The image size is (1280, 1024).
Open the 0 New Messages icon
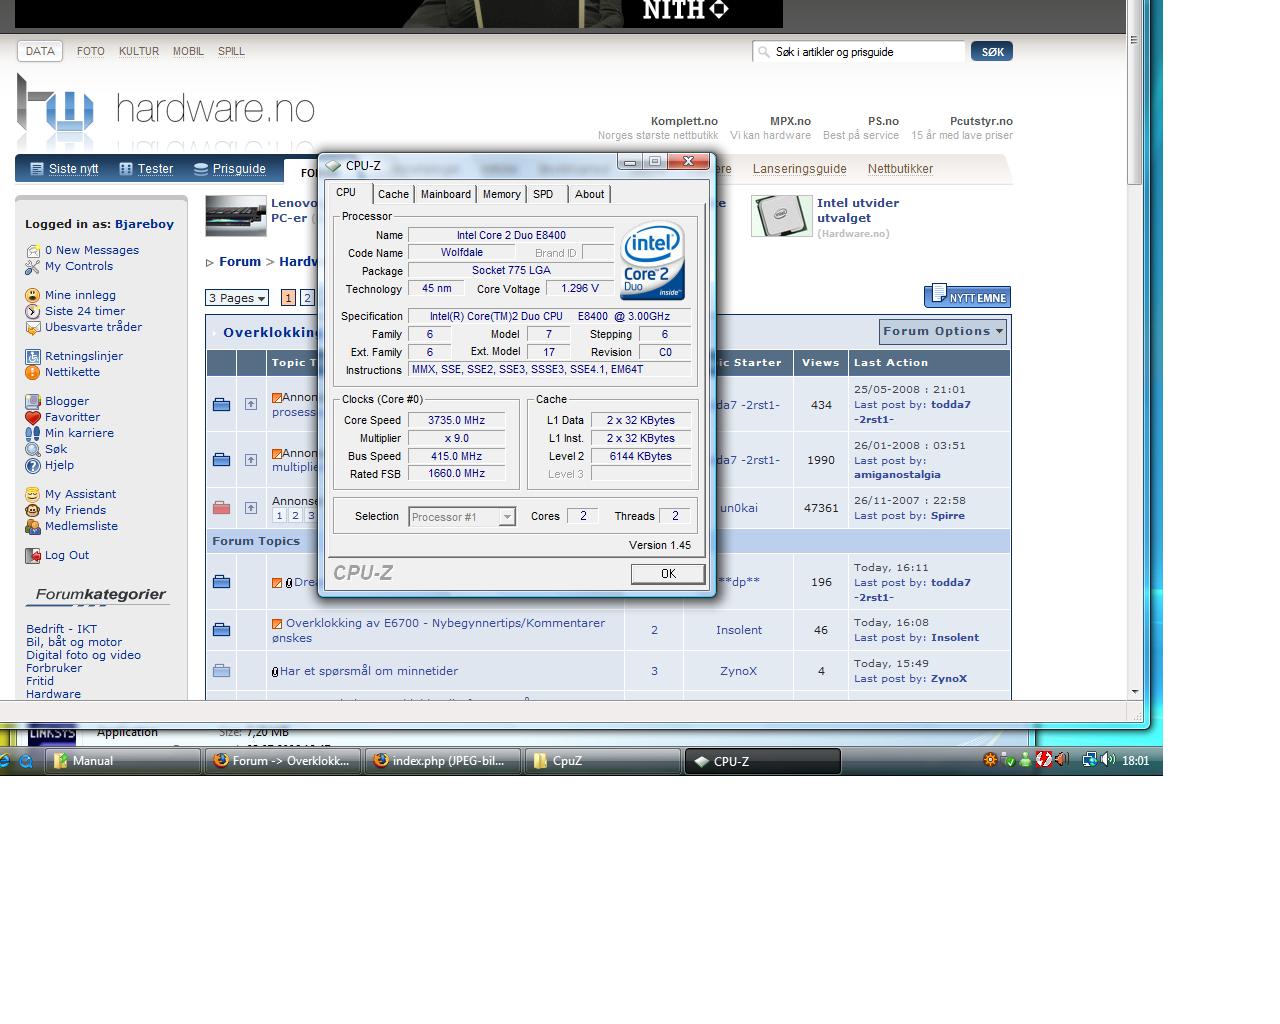(x=33, y=251)
